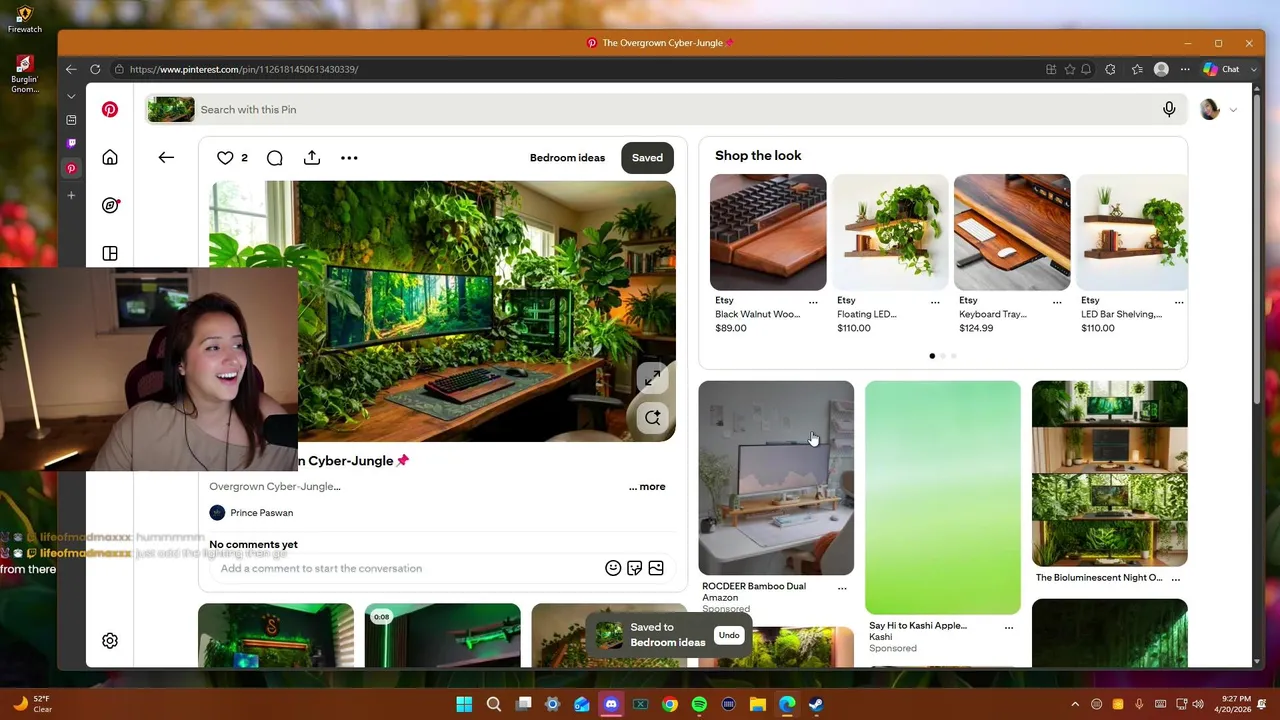1280x720 pixels.
Task: Expand the Pinterest account dropdown chevron
Action: (x=1233, y=110)
